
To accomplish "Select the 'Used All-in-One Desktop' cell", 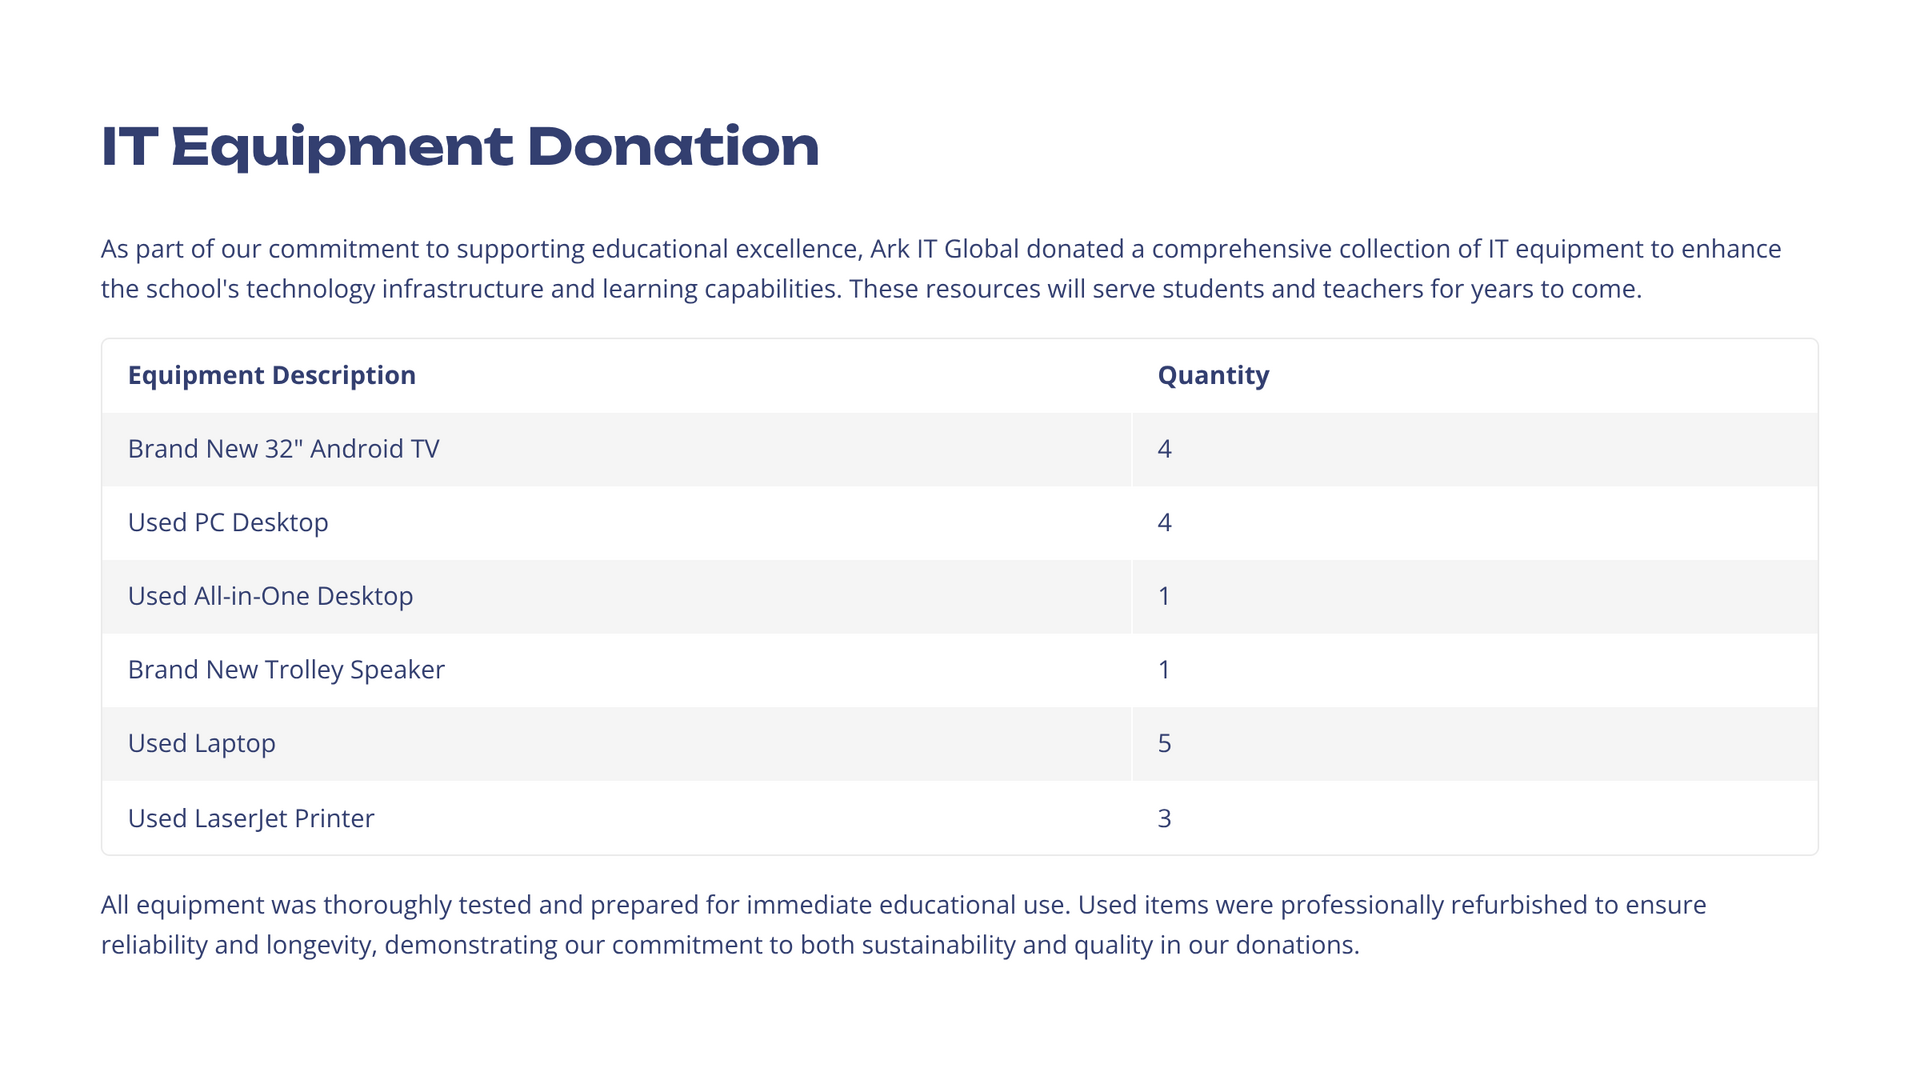I will click(270, 596).
